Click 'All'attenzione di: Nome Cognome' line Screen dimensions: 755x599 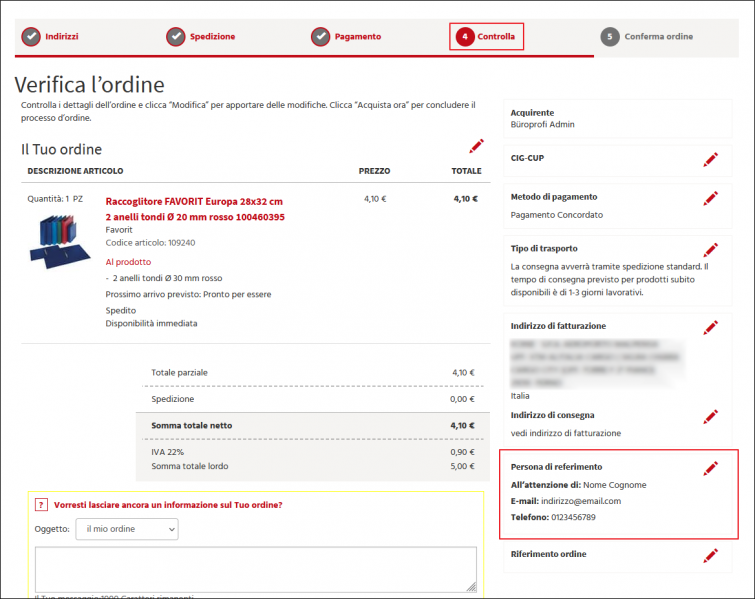coord(578,485)
